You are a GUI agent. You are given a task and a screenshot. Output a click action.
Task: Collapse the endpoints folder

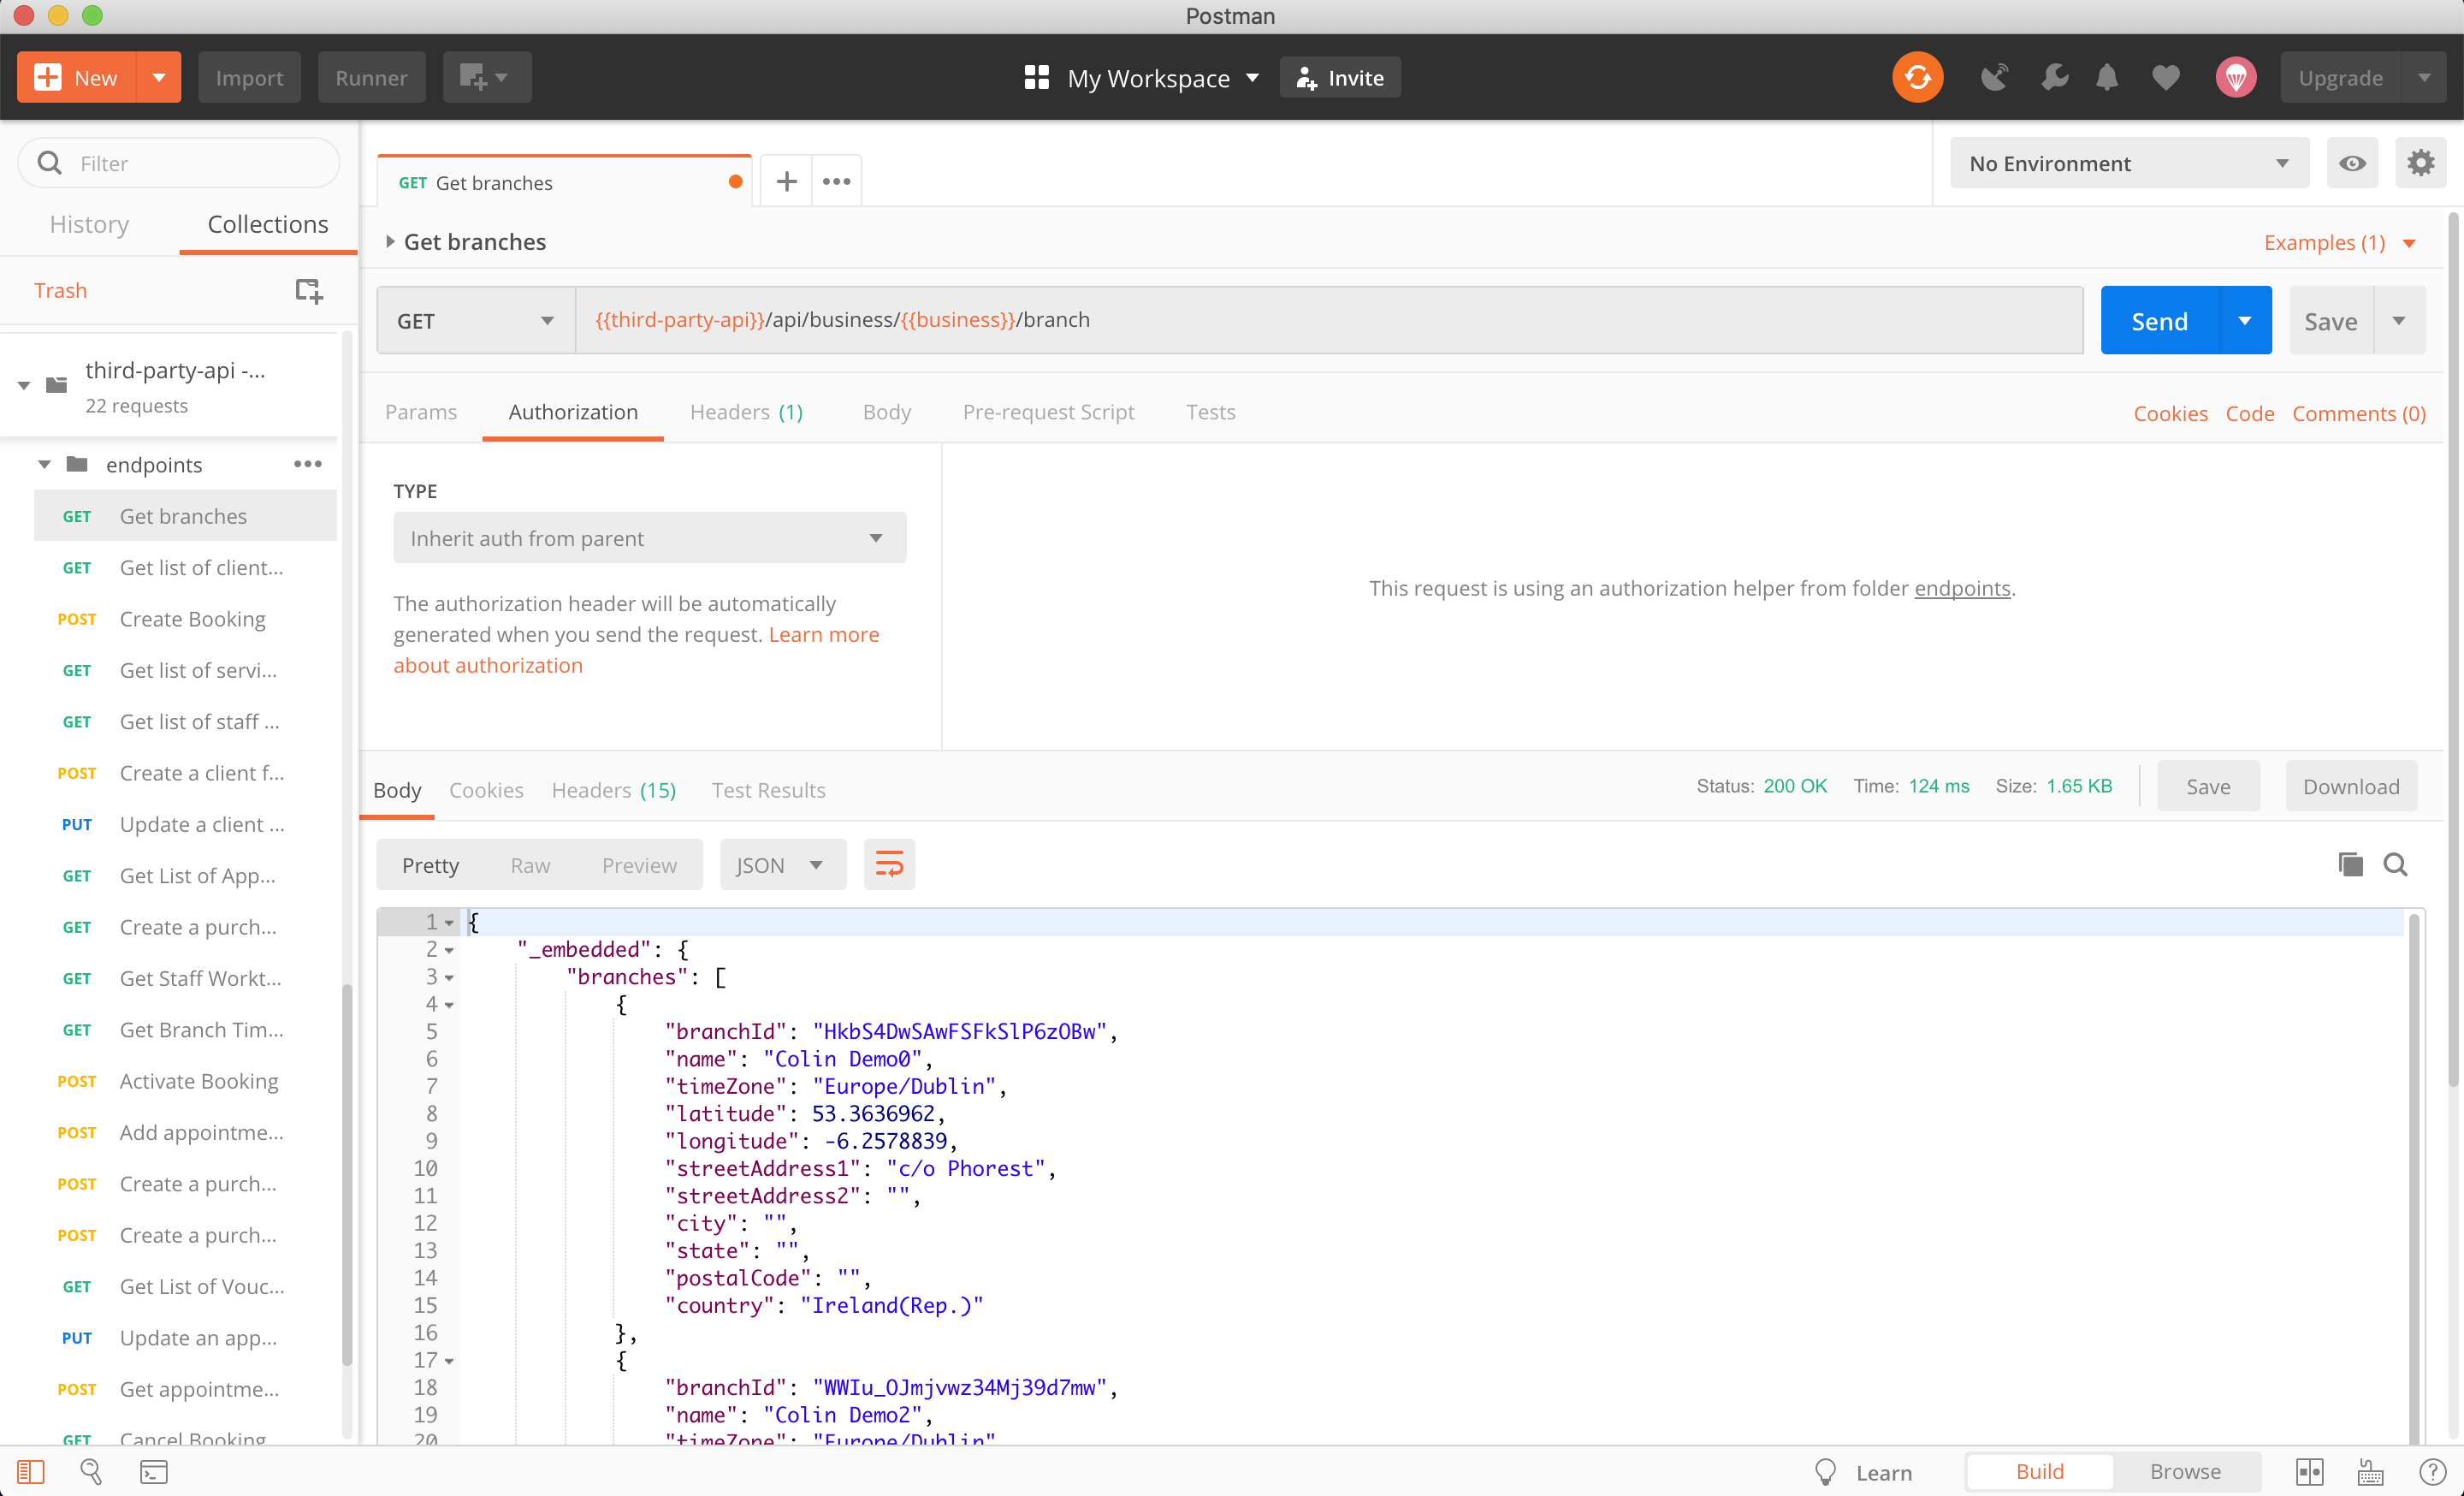pos(44,465)
